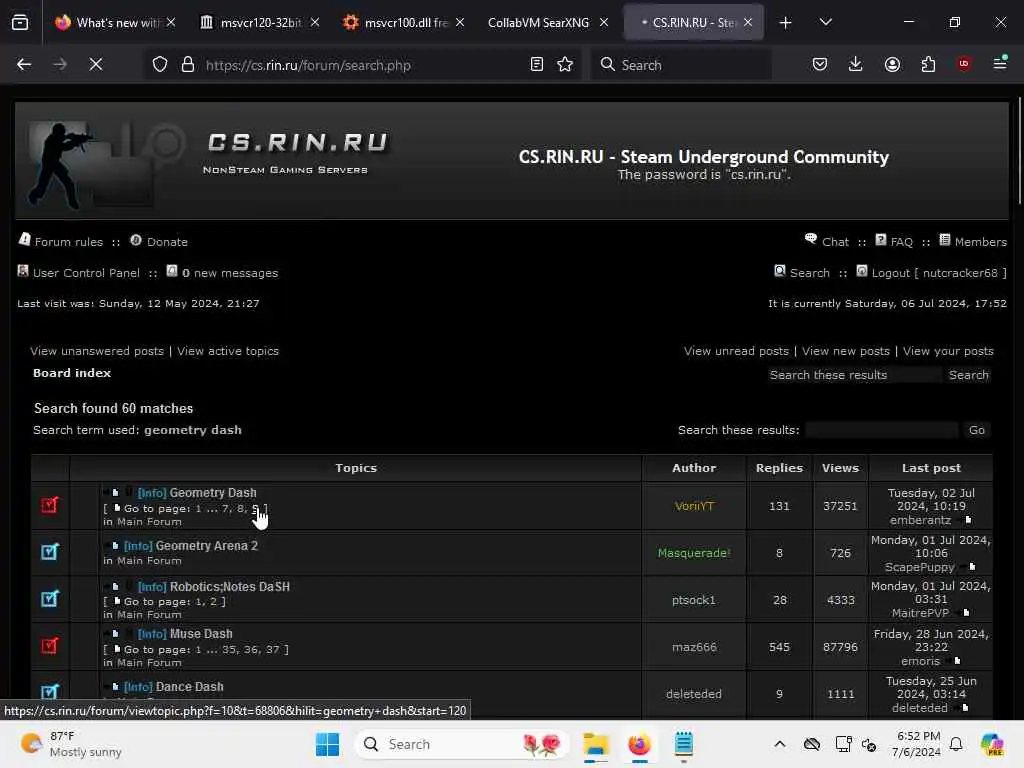Open the downloads arrow icon
The width and height of the screenshot is (1024, 768).
[856, 65]
